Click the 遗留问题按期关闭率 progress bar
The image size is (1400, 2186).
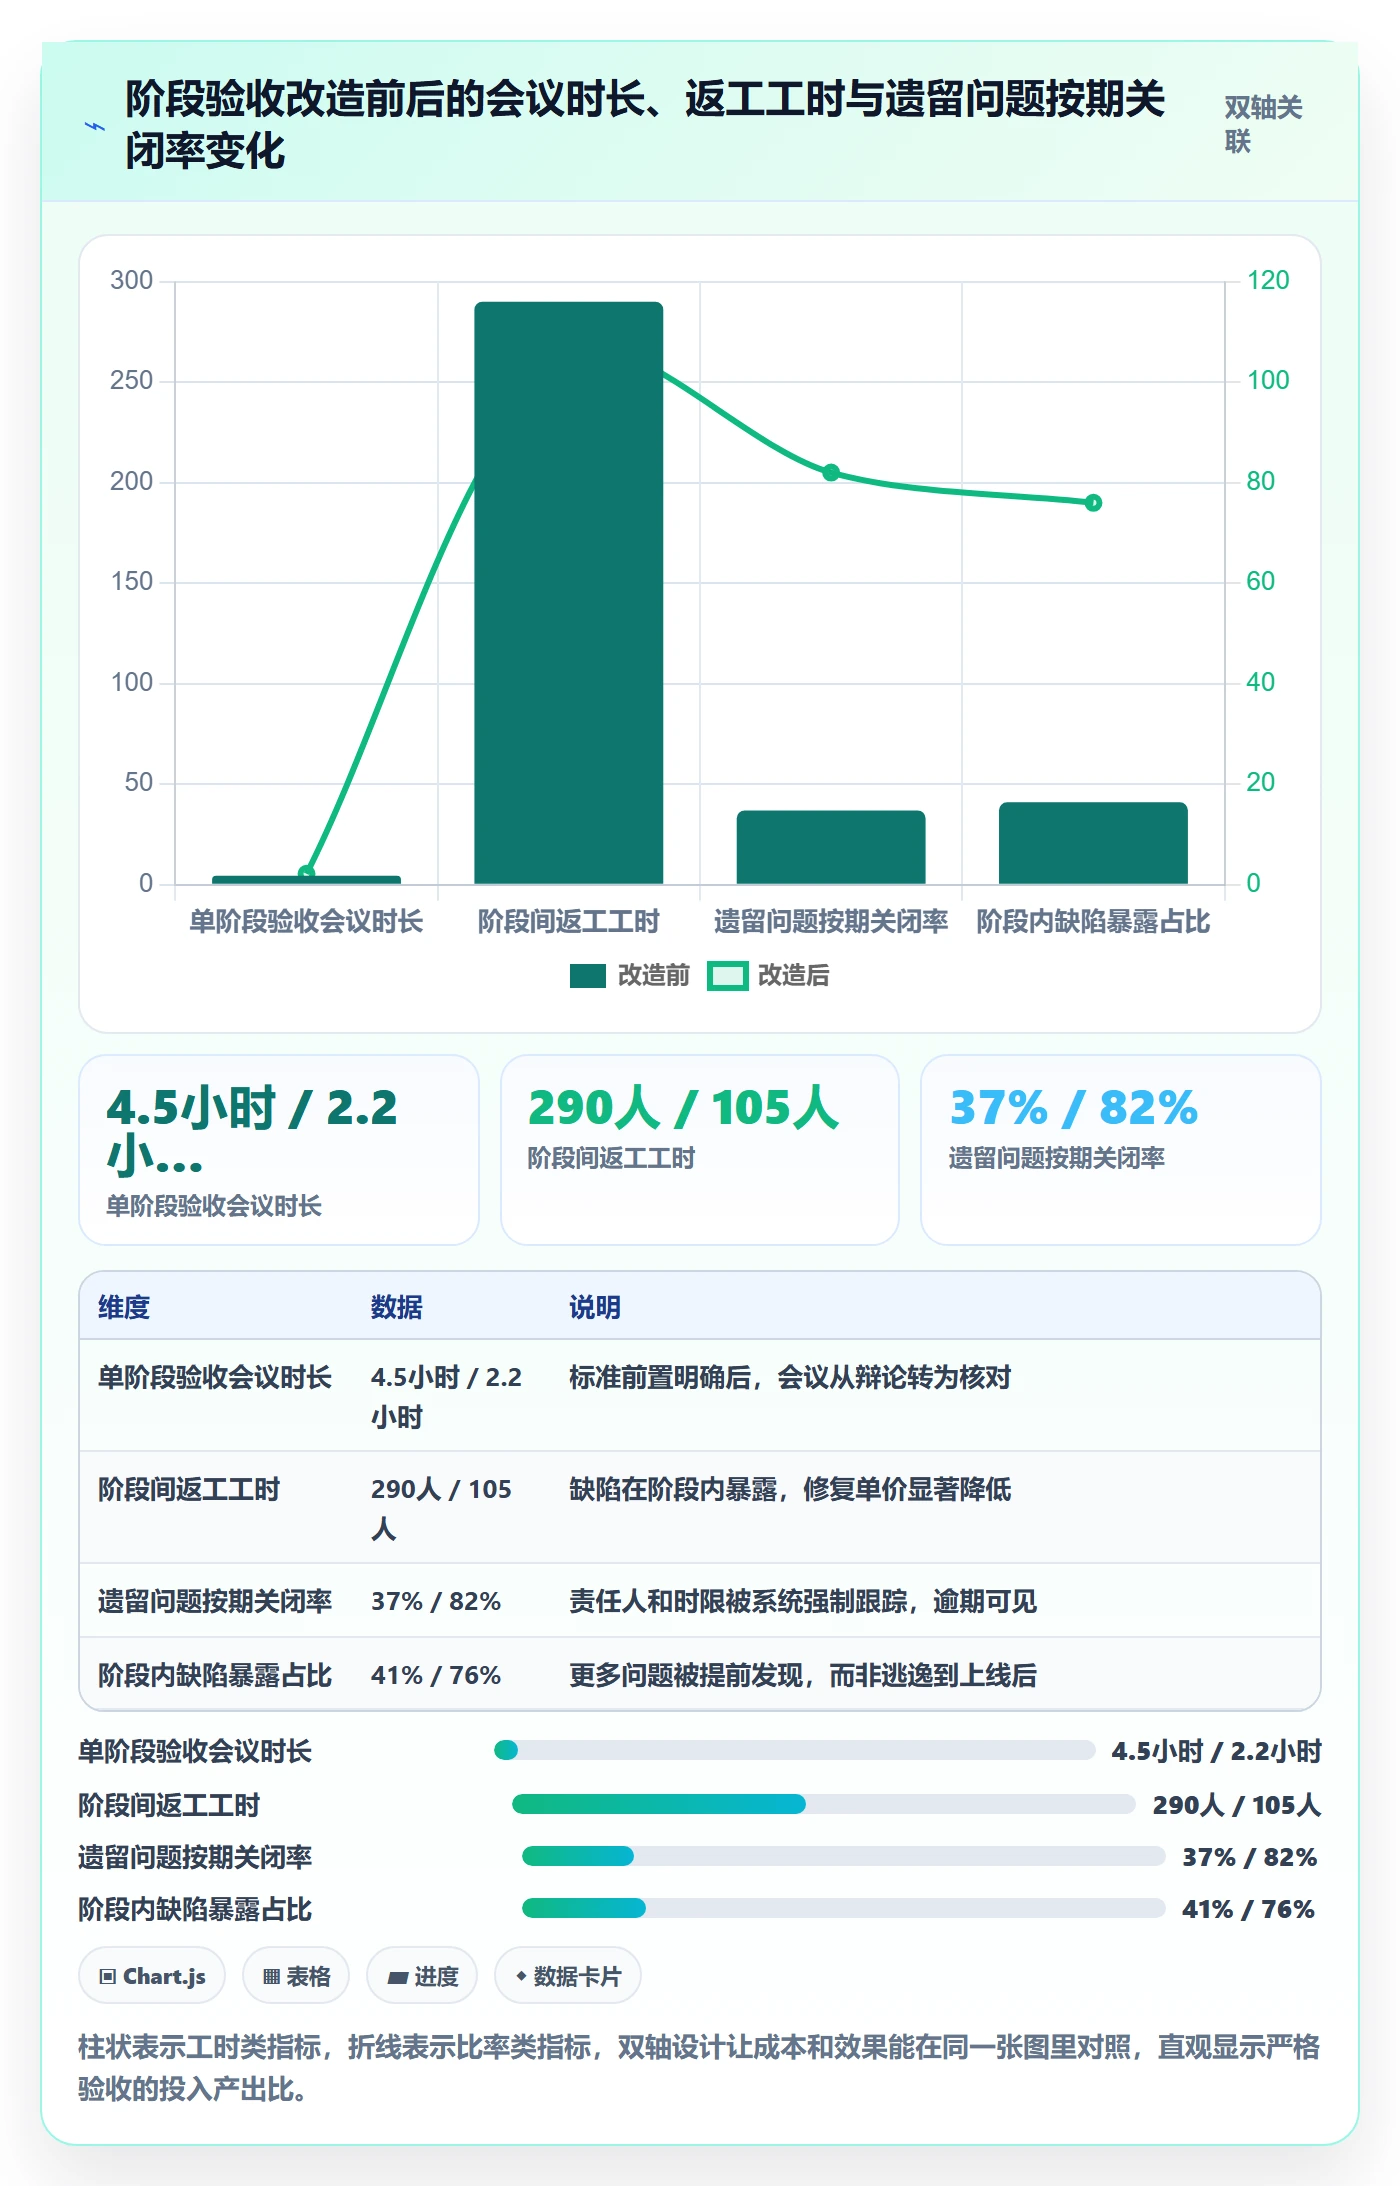(x=844, y=1856)
